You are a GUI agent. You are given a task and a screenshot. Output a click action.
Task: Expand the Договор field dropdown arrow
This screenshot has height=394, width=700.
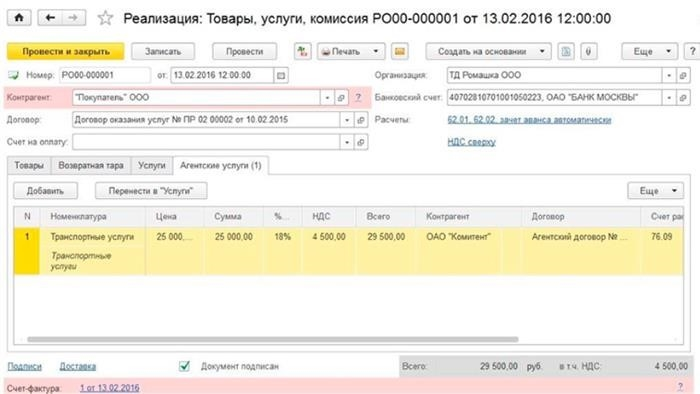[x=347, y=120]
